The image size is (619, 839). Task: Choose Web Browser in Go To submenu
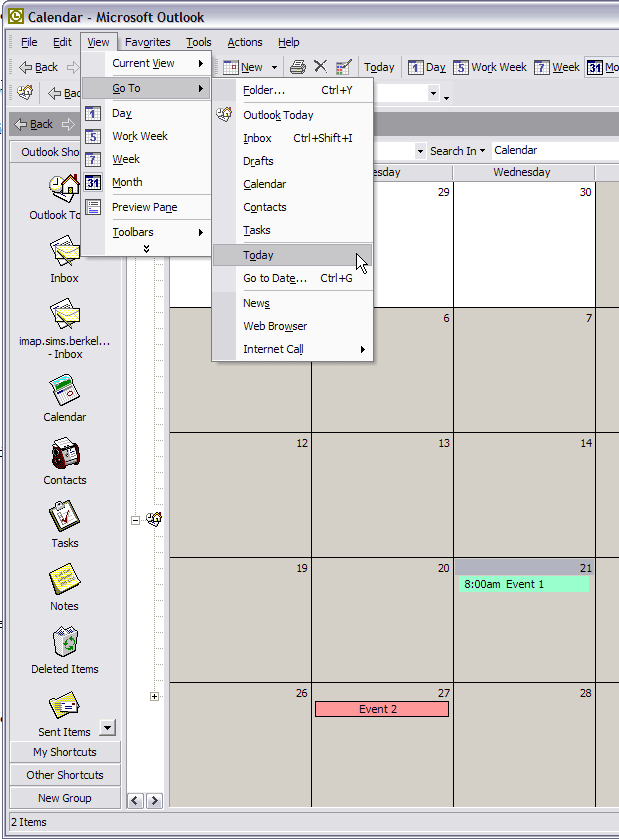(293, 326)
